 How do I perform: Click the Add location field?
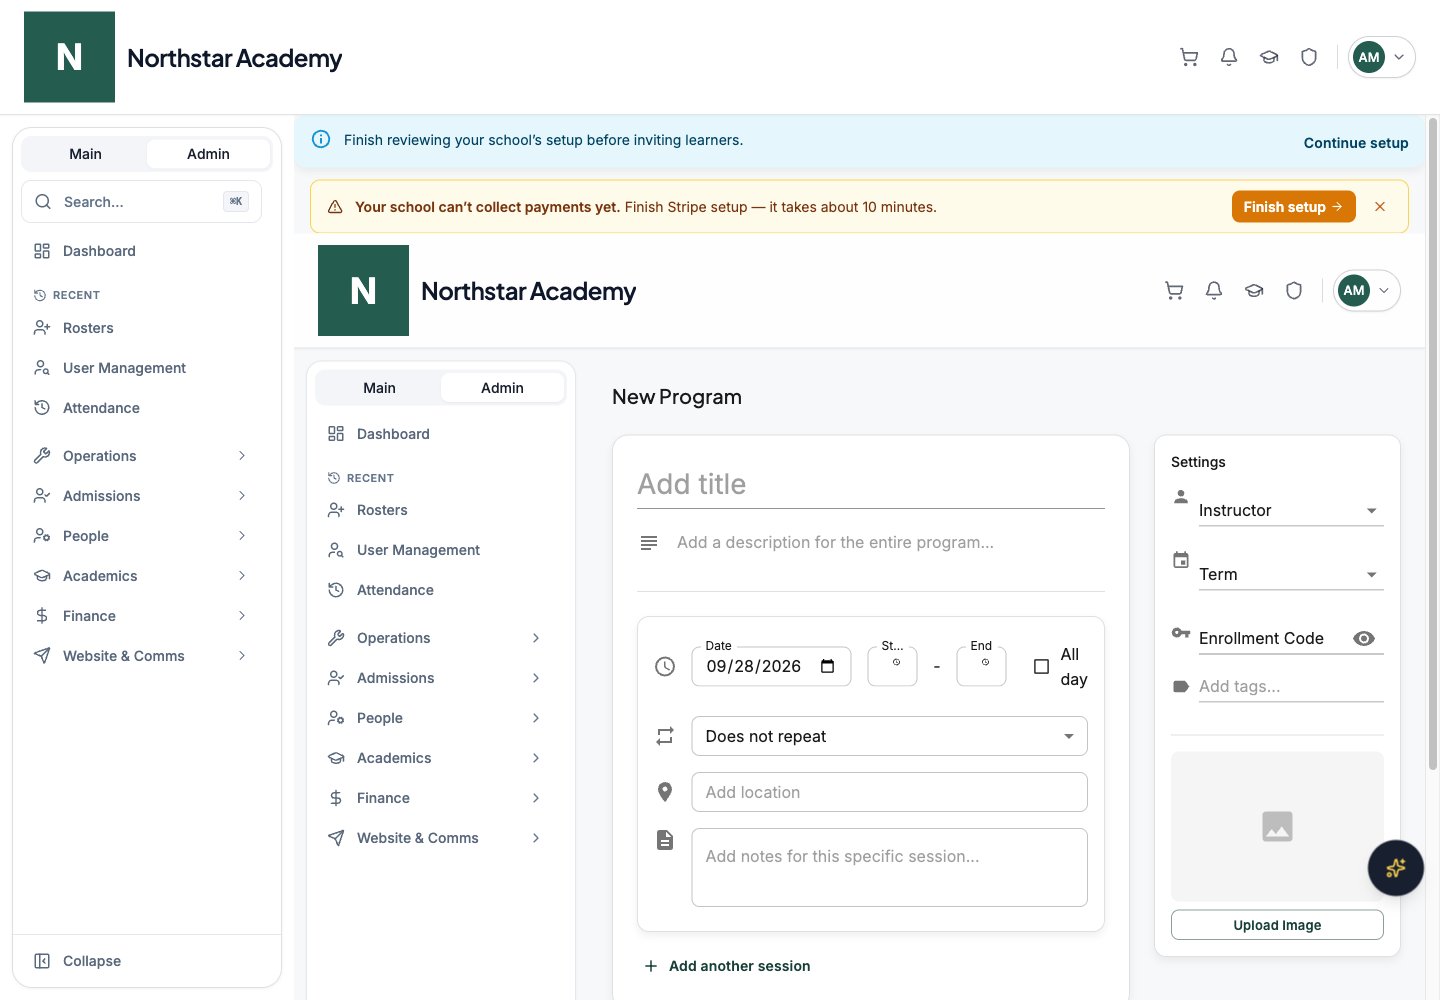tap(889, 792)
